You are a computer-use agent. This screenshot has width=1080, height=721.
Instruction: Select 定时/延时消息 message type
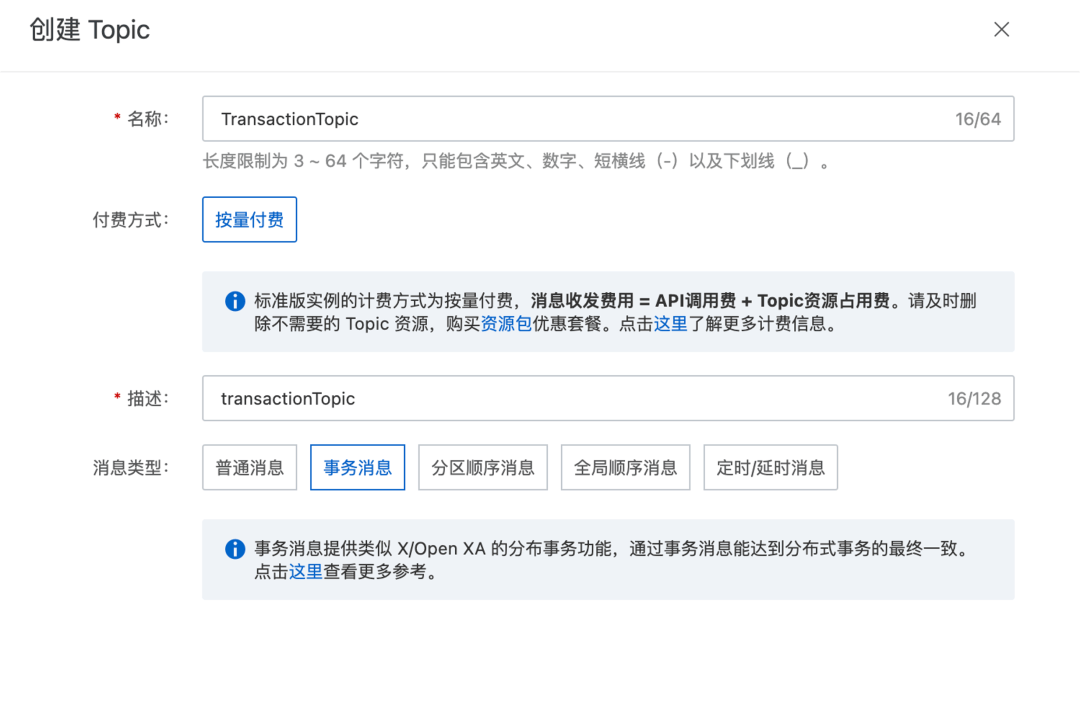[771, 468]
